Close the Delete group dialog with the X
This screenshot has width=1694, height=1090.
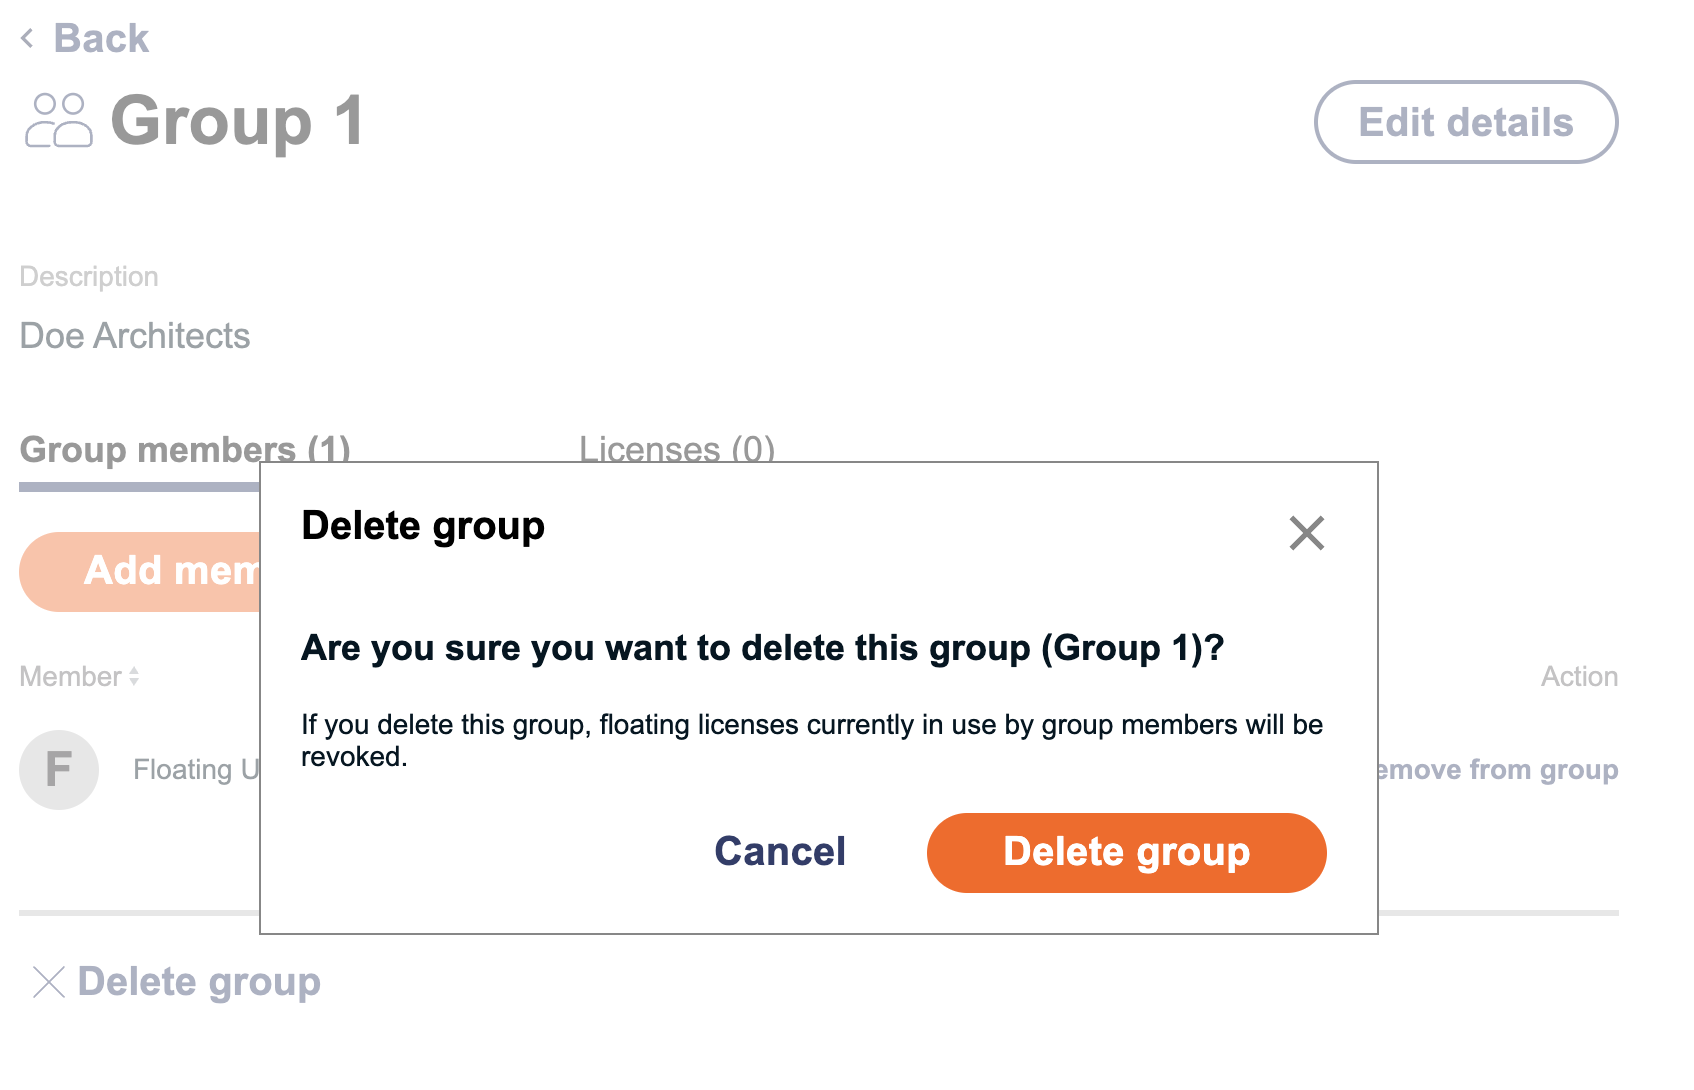(1307, 534)
